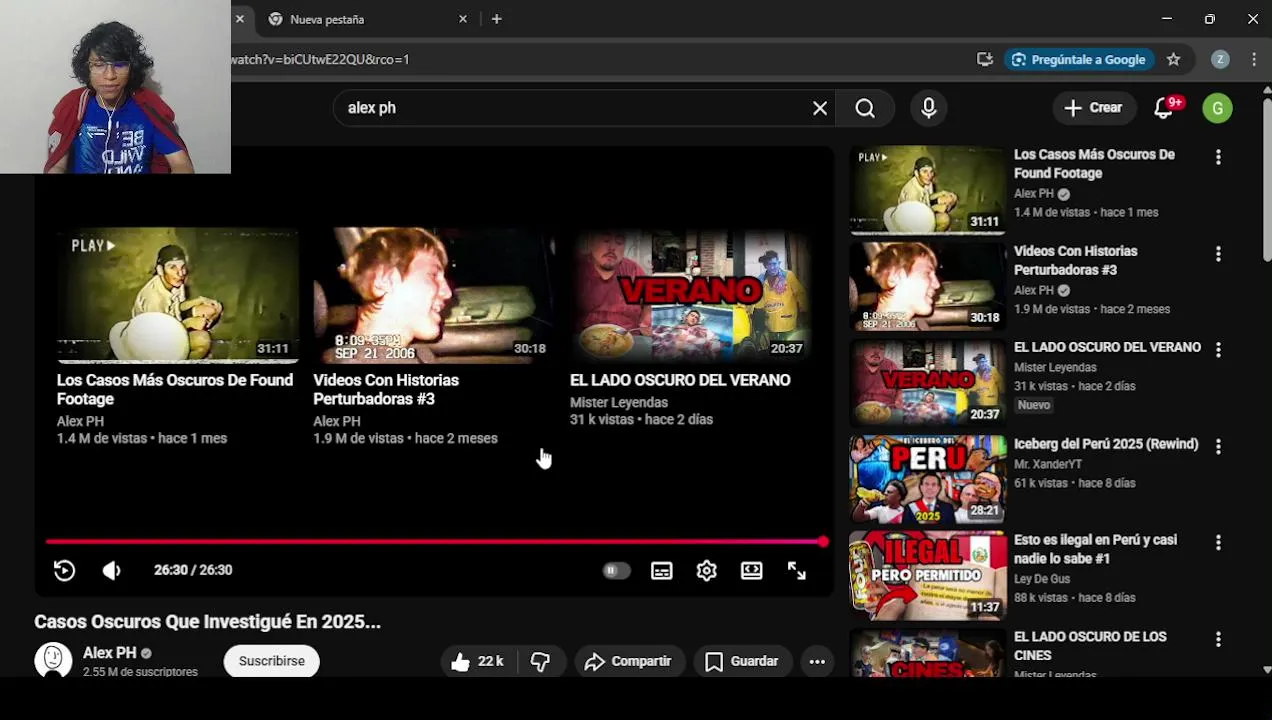
Task: Open the Mister Leyendas channel under end-screen VERANO
Action: click(x=619, y=402)
